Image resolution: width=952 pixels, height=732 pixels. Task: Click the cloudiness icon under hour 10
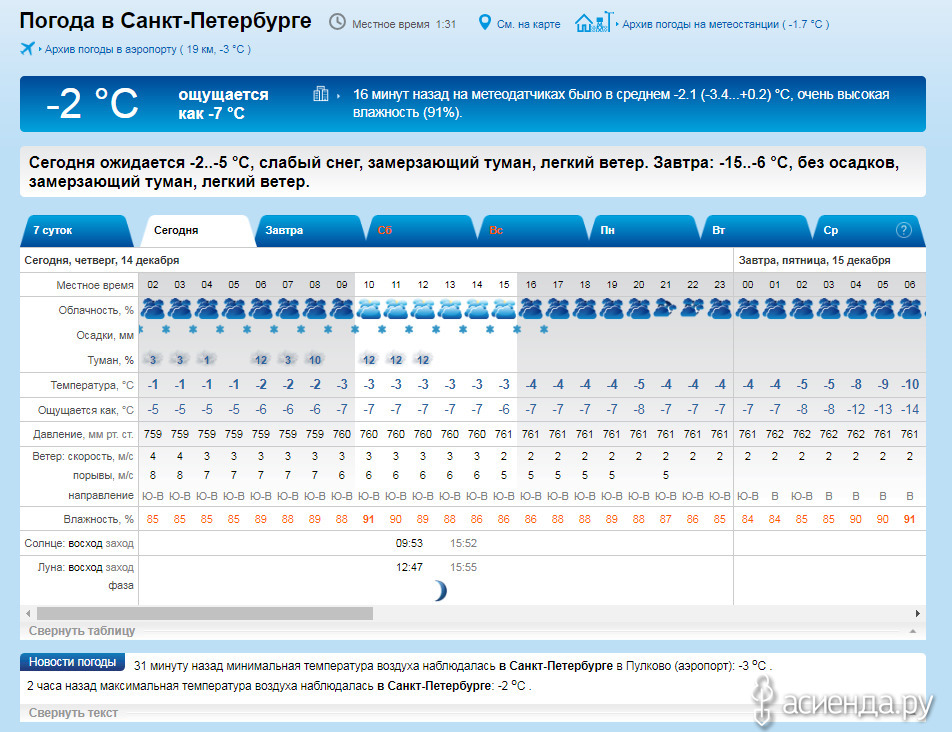[369, 309]
